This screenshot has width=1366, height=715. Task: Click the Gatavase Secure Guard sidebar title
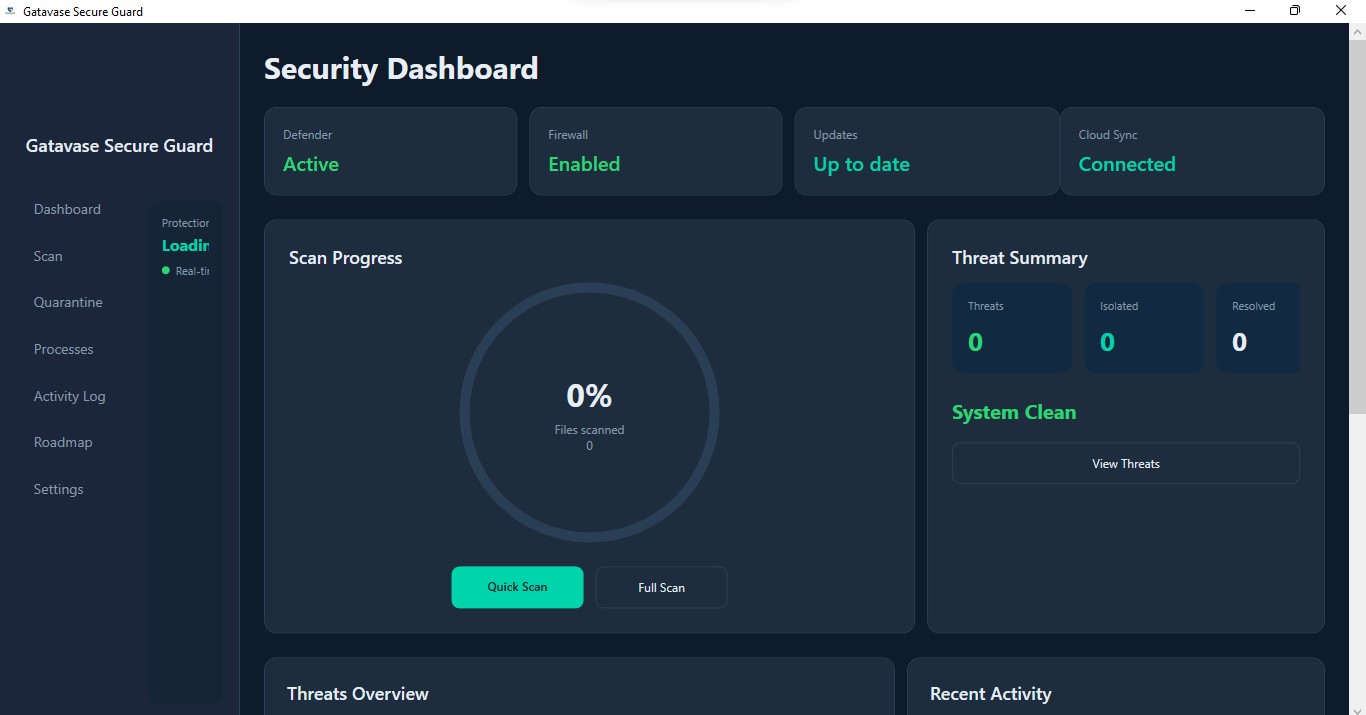(x=119, y=146)
